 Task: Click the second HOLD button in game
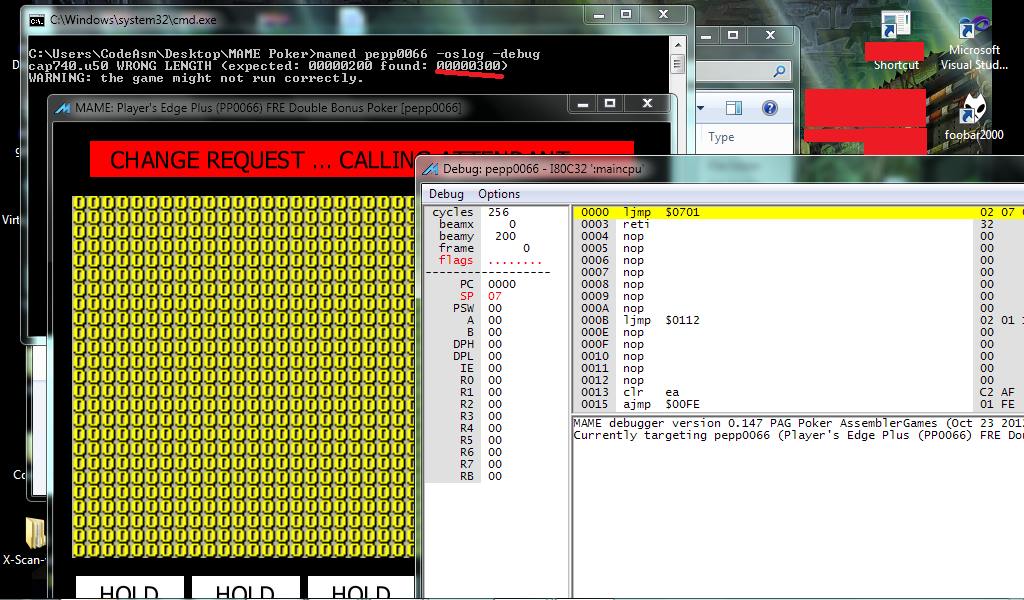tap(245, 588)
